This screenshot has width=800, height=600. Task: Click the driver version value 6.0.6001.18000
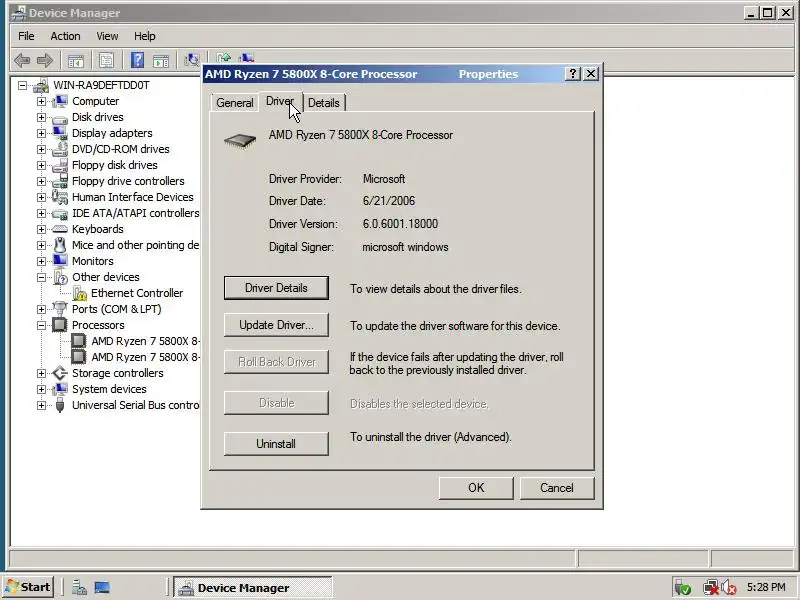tap(400, 224)
